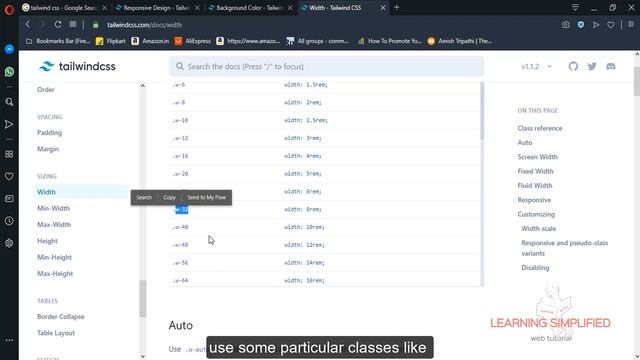Open personal news in the sidebar

coord(9,198)
